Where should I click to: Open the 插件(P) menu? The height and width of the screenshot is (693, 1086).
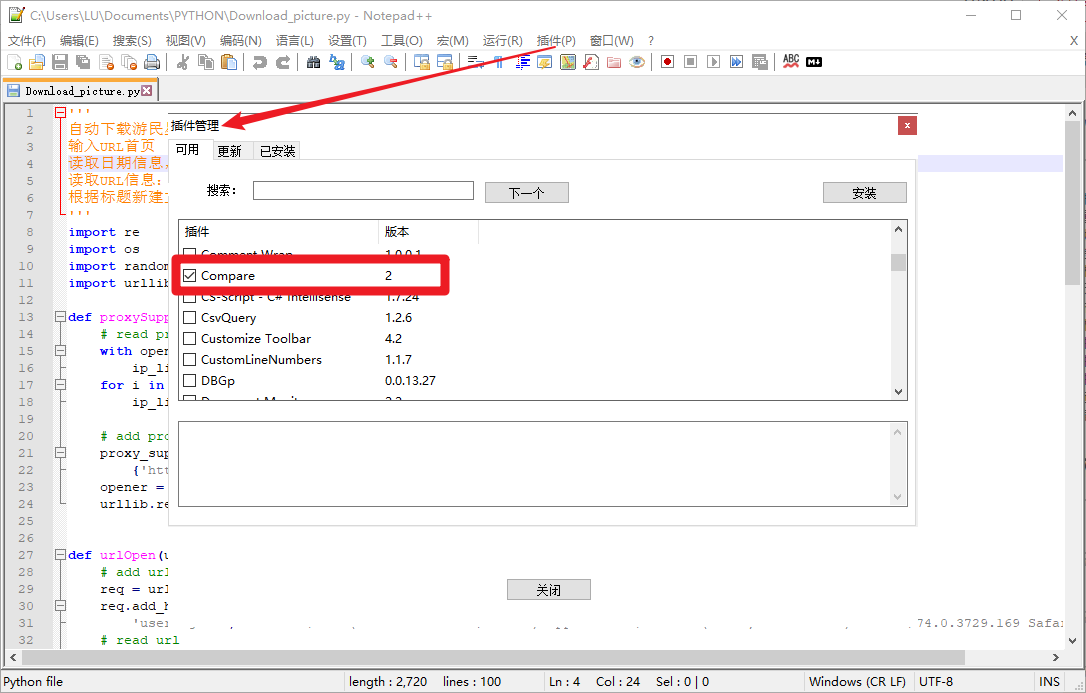[x=556, y=41]
